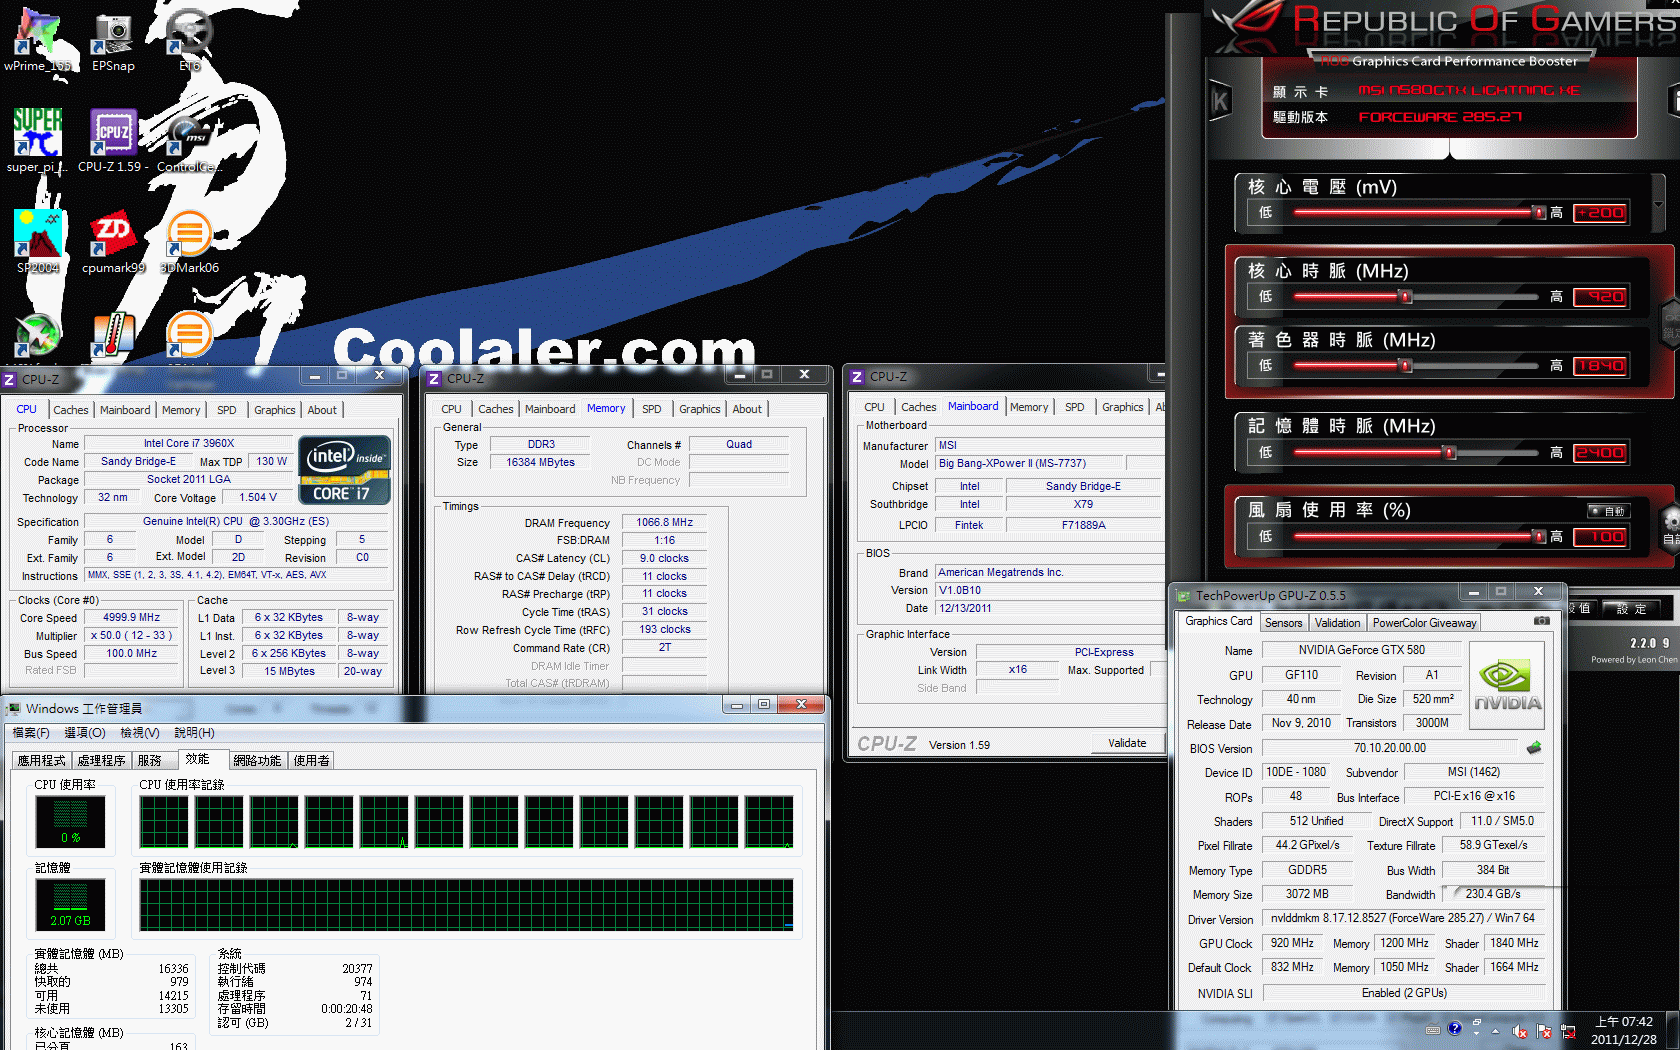Open Task Manager 檔案(F) menu
This screenshot has height=1050, width=1680.
(x=31, y=733)
